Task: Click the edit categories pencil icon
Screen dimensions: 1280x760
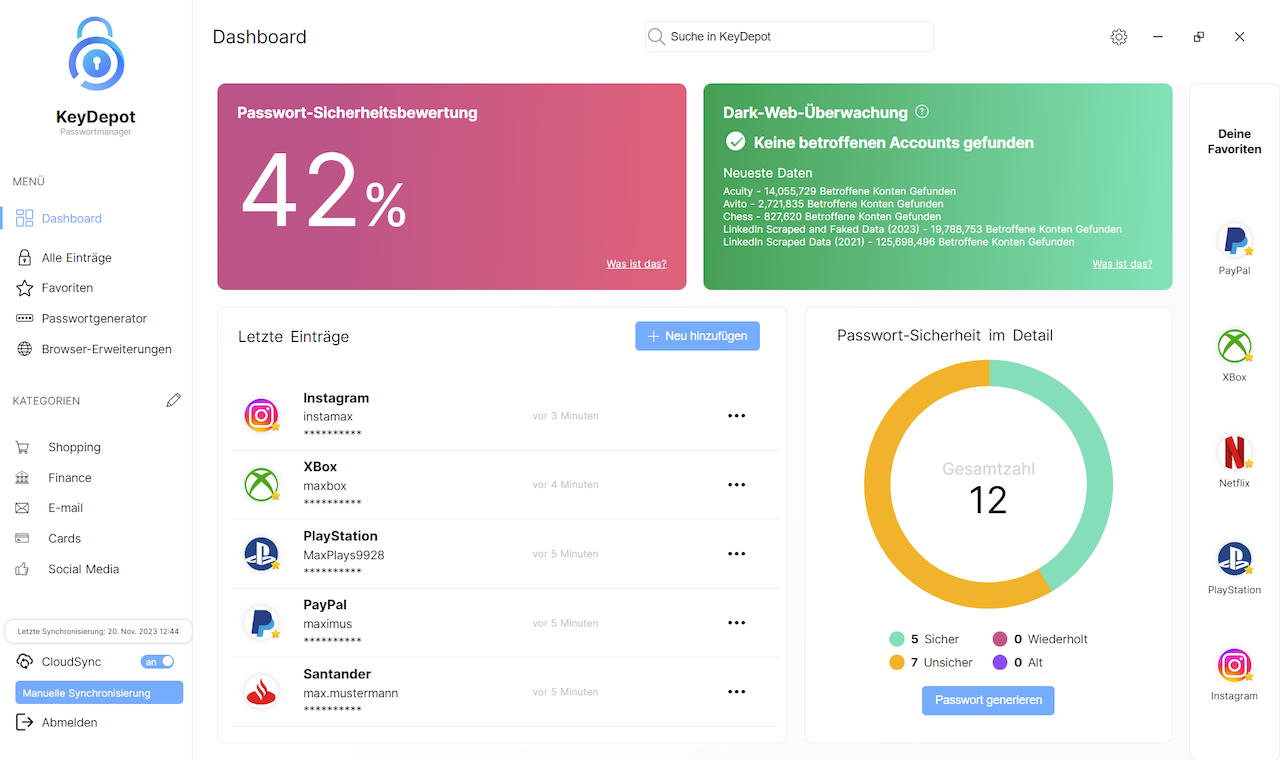Action: 174,400
